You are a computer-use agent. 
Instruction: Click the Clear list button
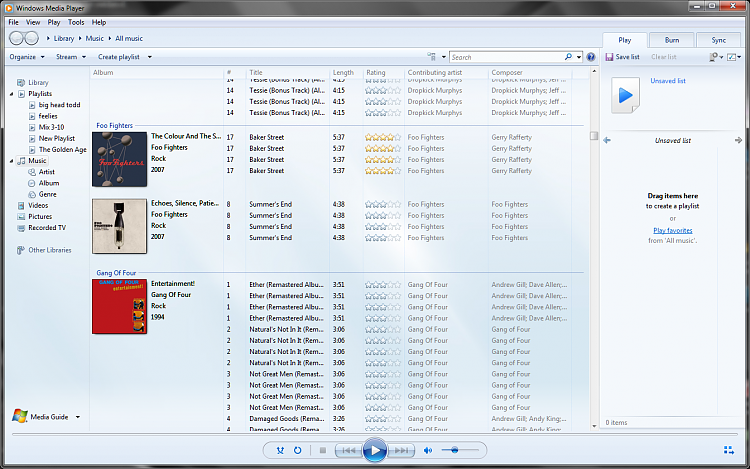tap(663, 57)
